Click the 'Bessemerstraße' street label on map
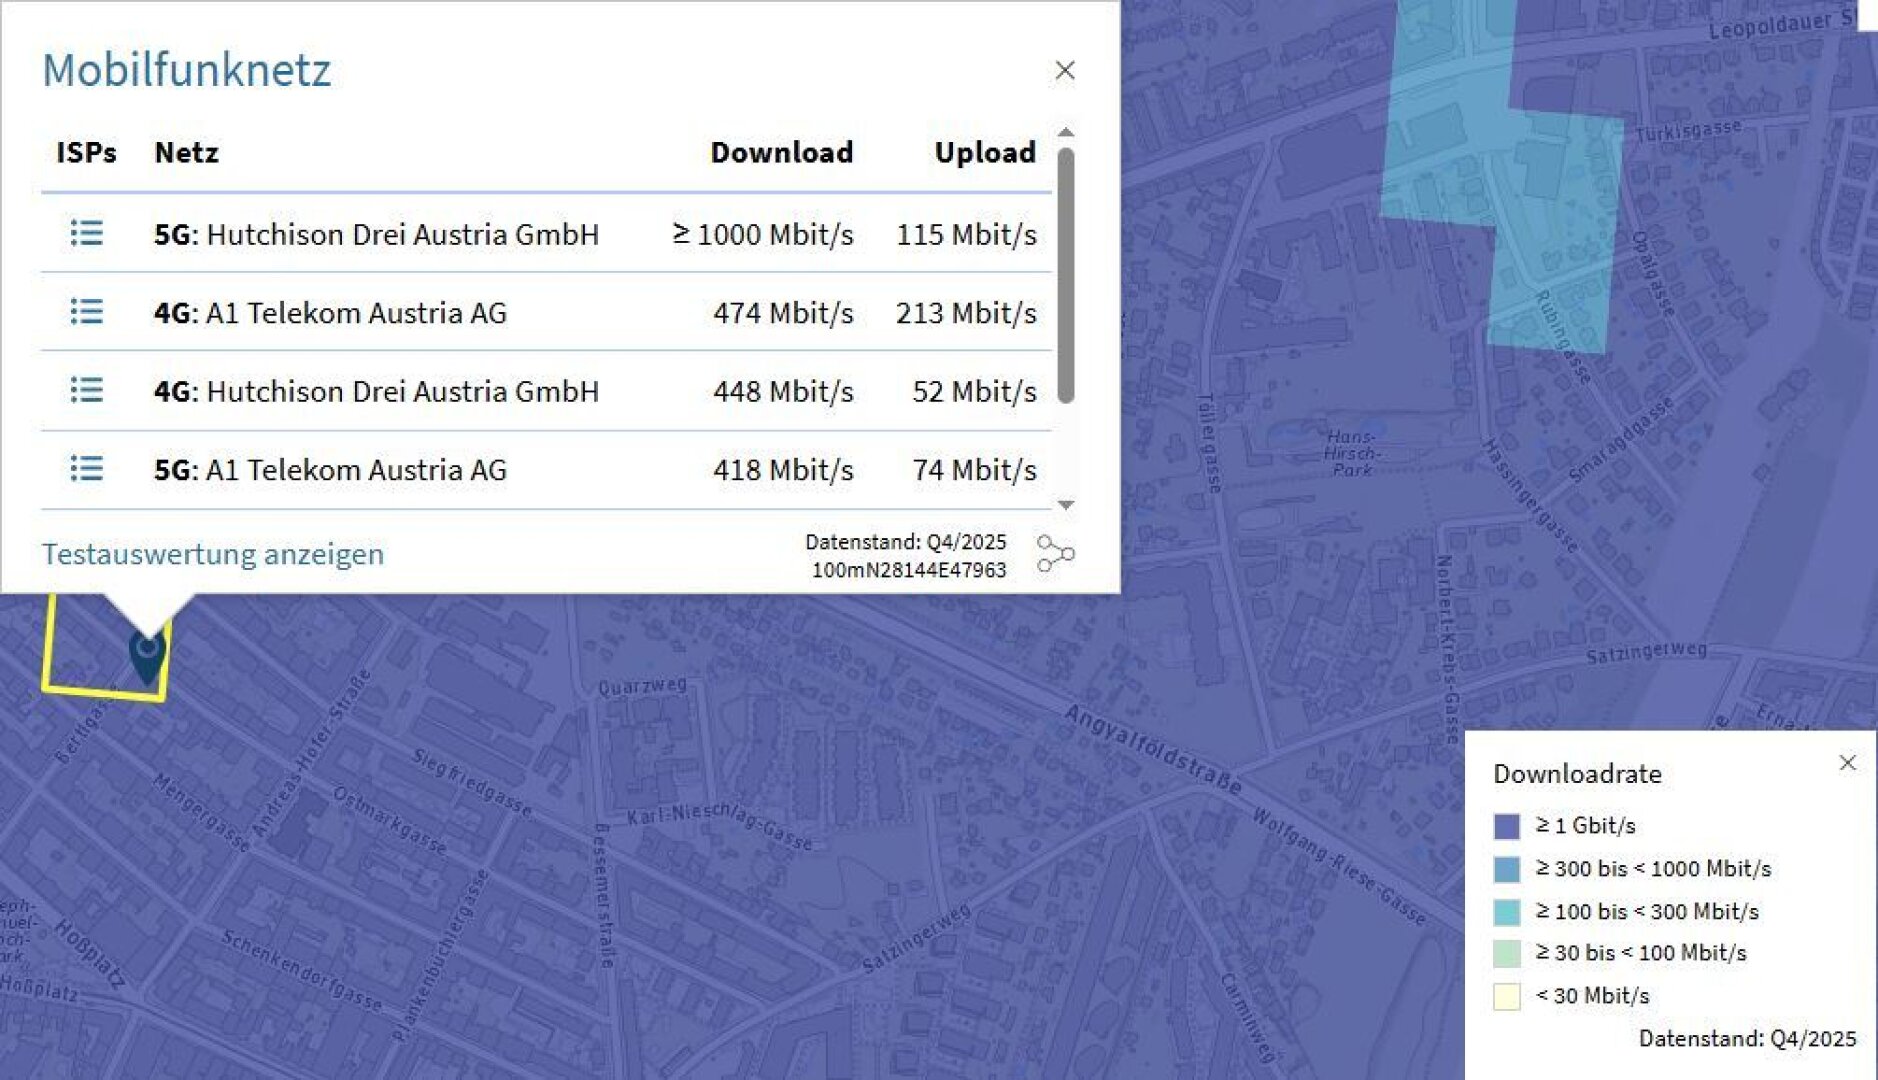The image size is (1878, 1080). tap(603, 896)
